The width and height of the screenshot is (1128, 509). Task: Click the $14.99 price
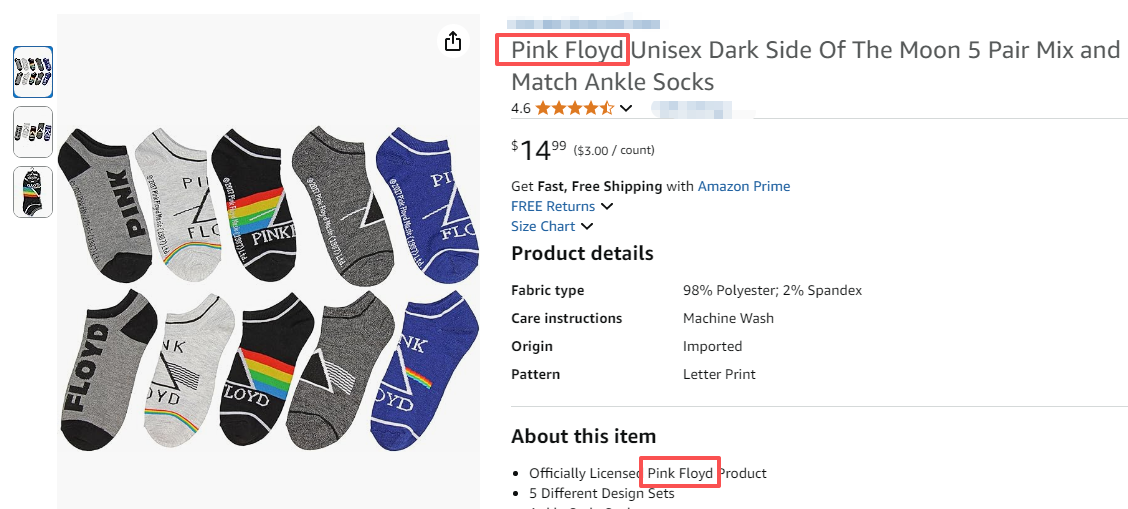coord(538,150)
